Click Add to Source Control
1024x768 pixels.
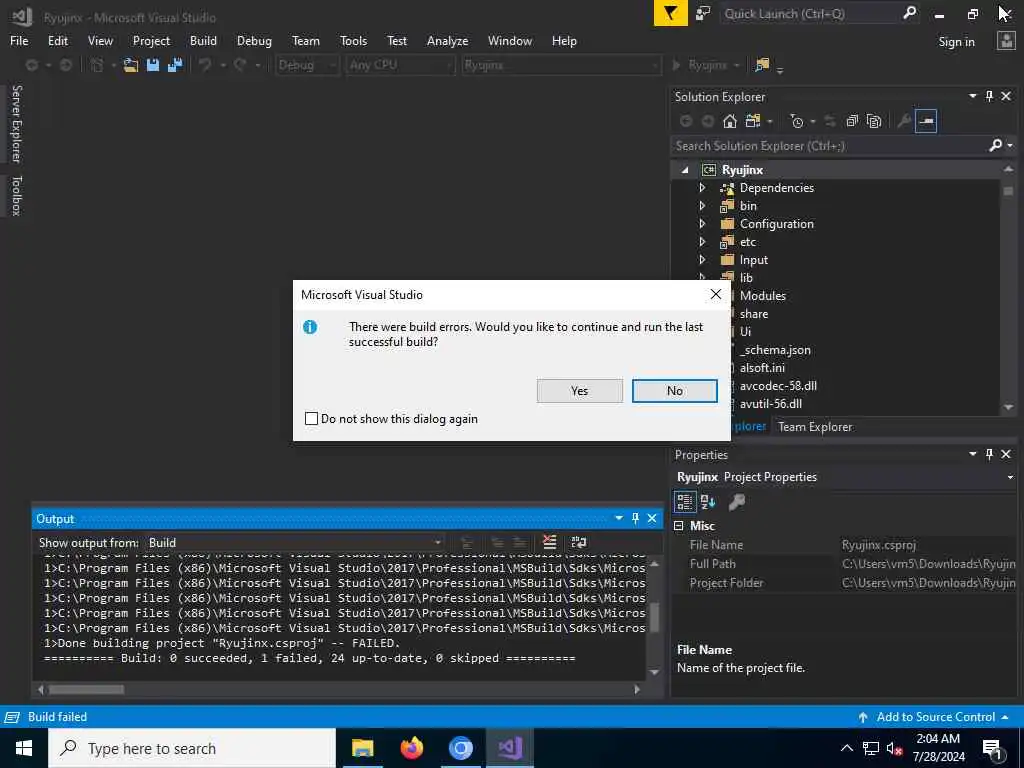(x=935, y=716)
